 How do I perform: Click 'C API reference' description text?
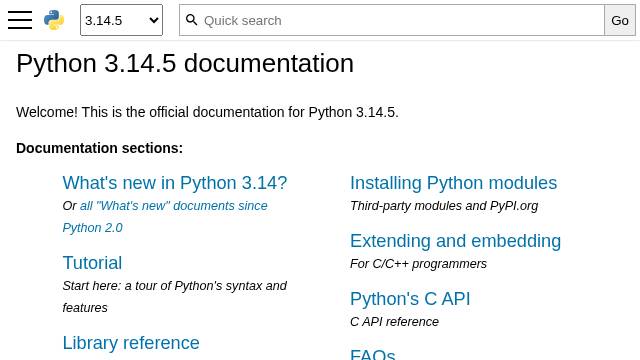click(394, 322)
